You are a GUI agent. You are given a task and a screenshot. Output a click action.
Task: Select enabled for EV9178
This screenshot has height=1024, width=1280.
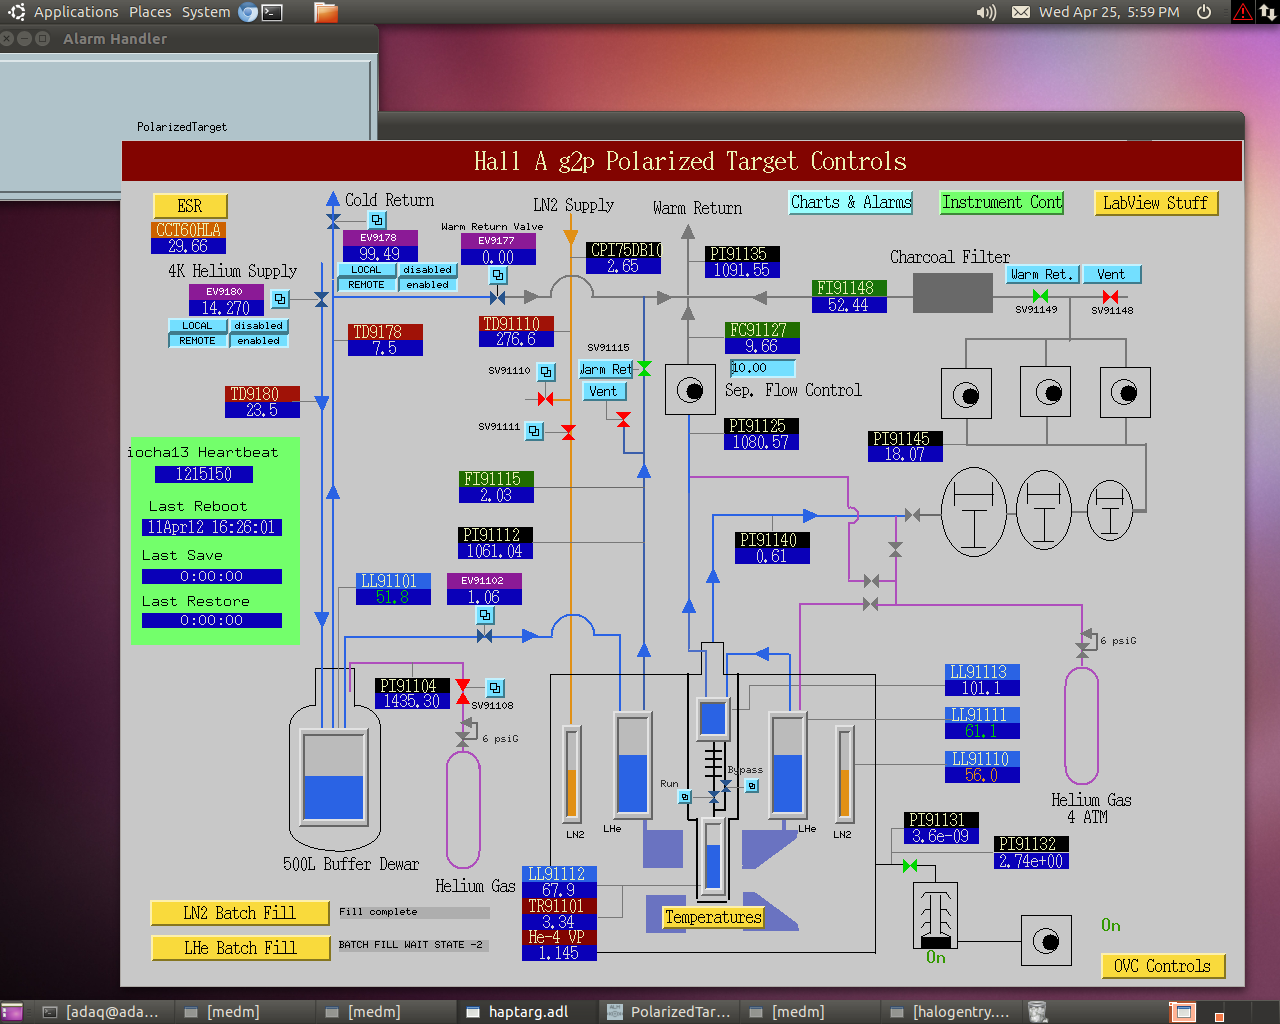click(x=428, y=285)
